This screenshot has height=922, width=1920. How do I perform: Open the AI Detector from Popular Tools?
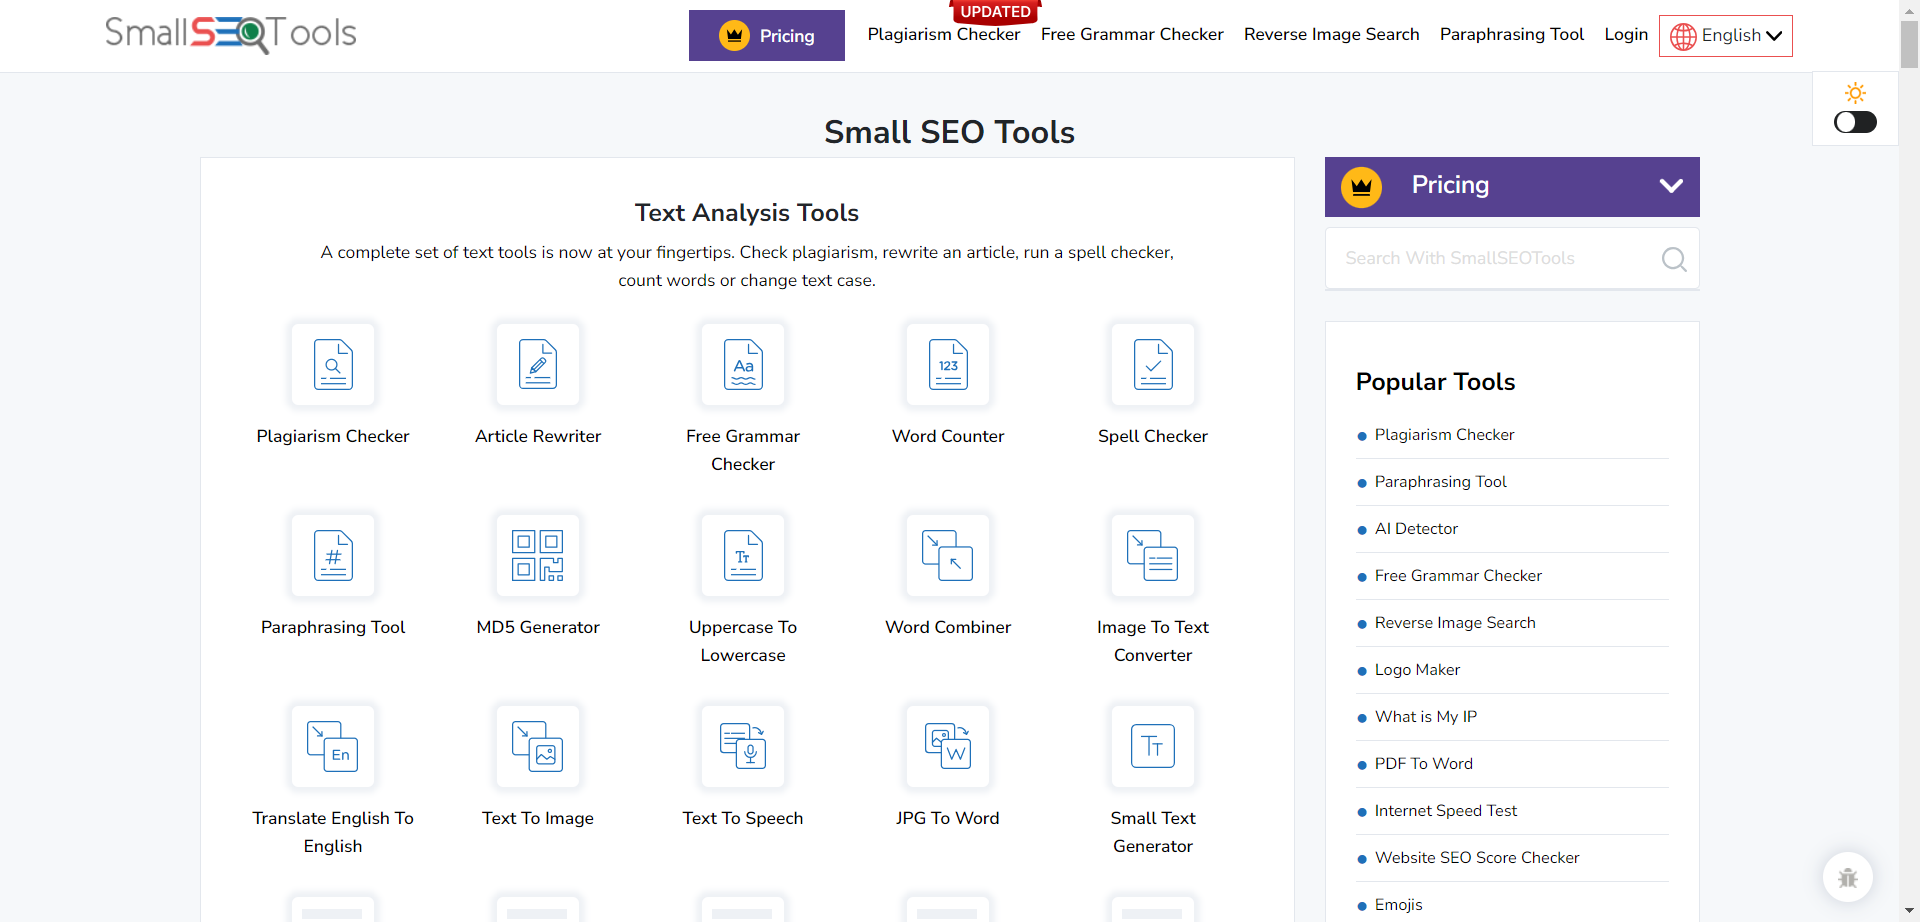1416,528
